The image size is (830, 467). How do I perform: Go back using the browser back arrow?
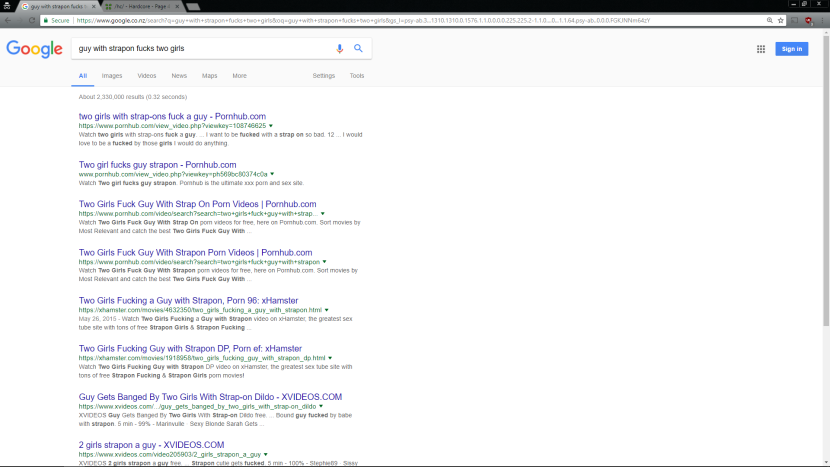click(7, 19)
